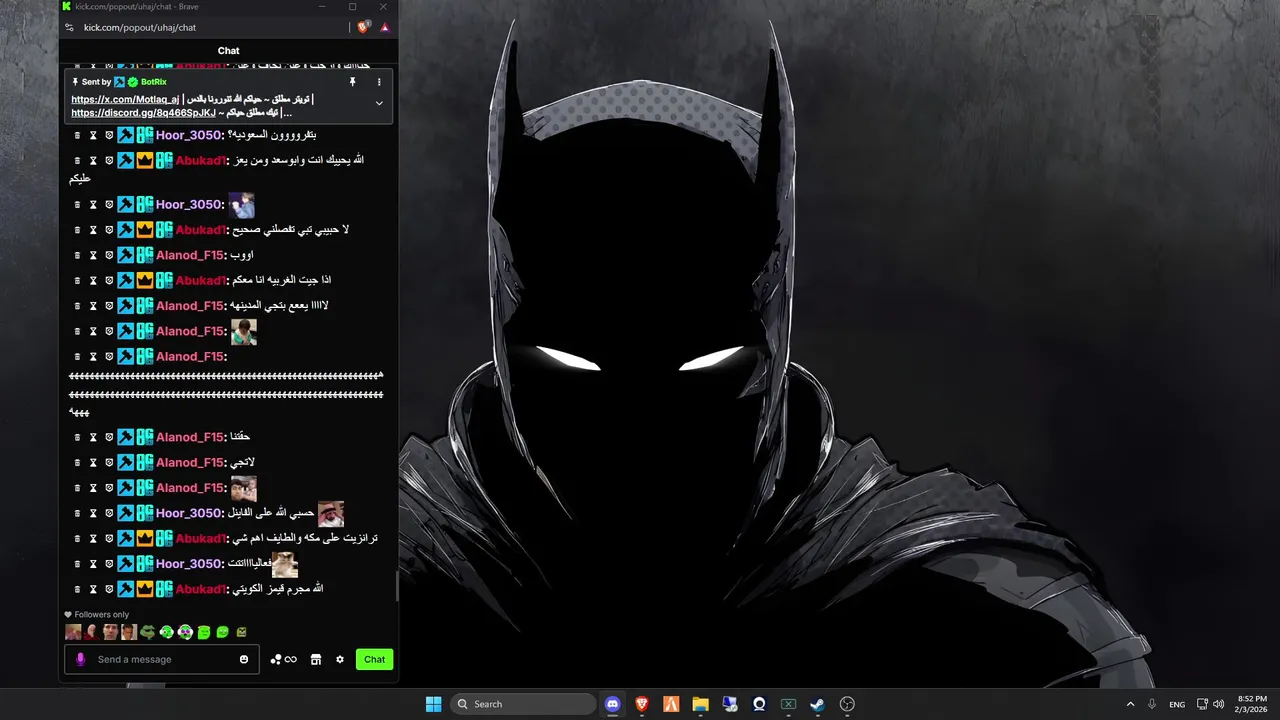1280x720 pixels.
Task: Click the purple microphone icon in message box
Action: [81, 659]
